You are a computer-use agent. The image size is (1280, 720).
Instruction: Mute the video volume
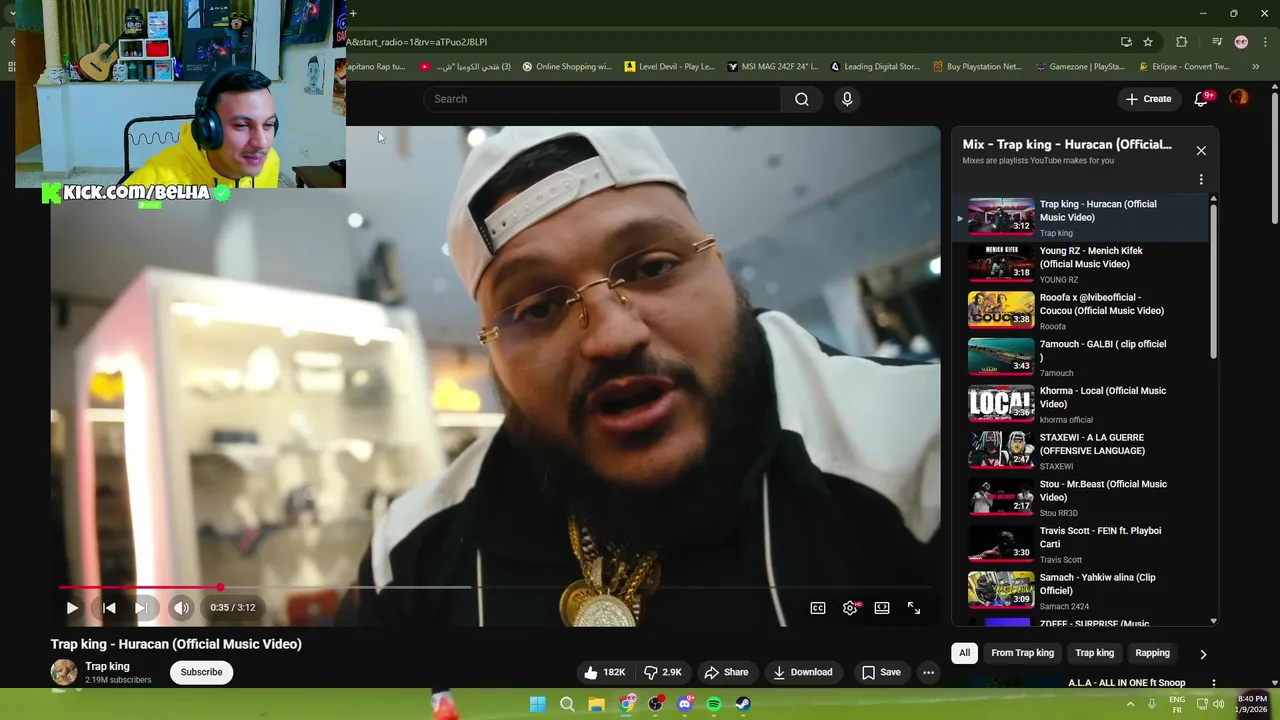[180, 608]
